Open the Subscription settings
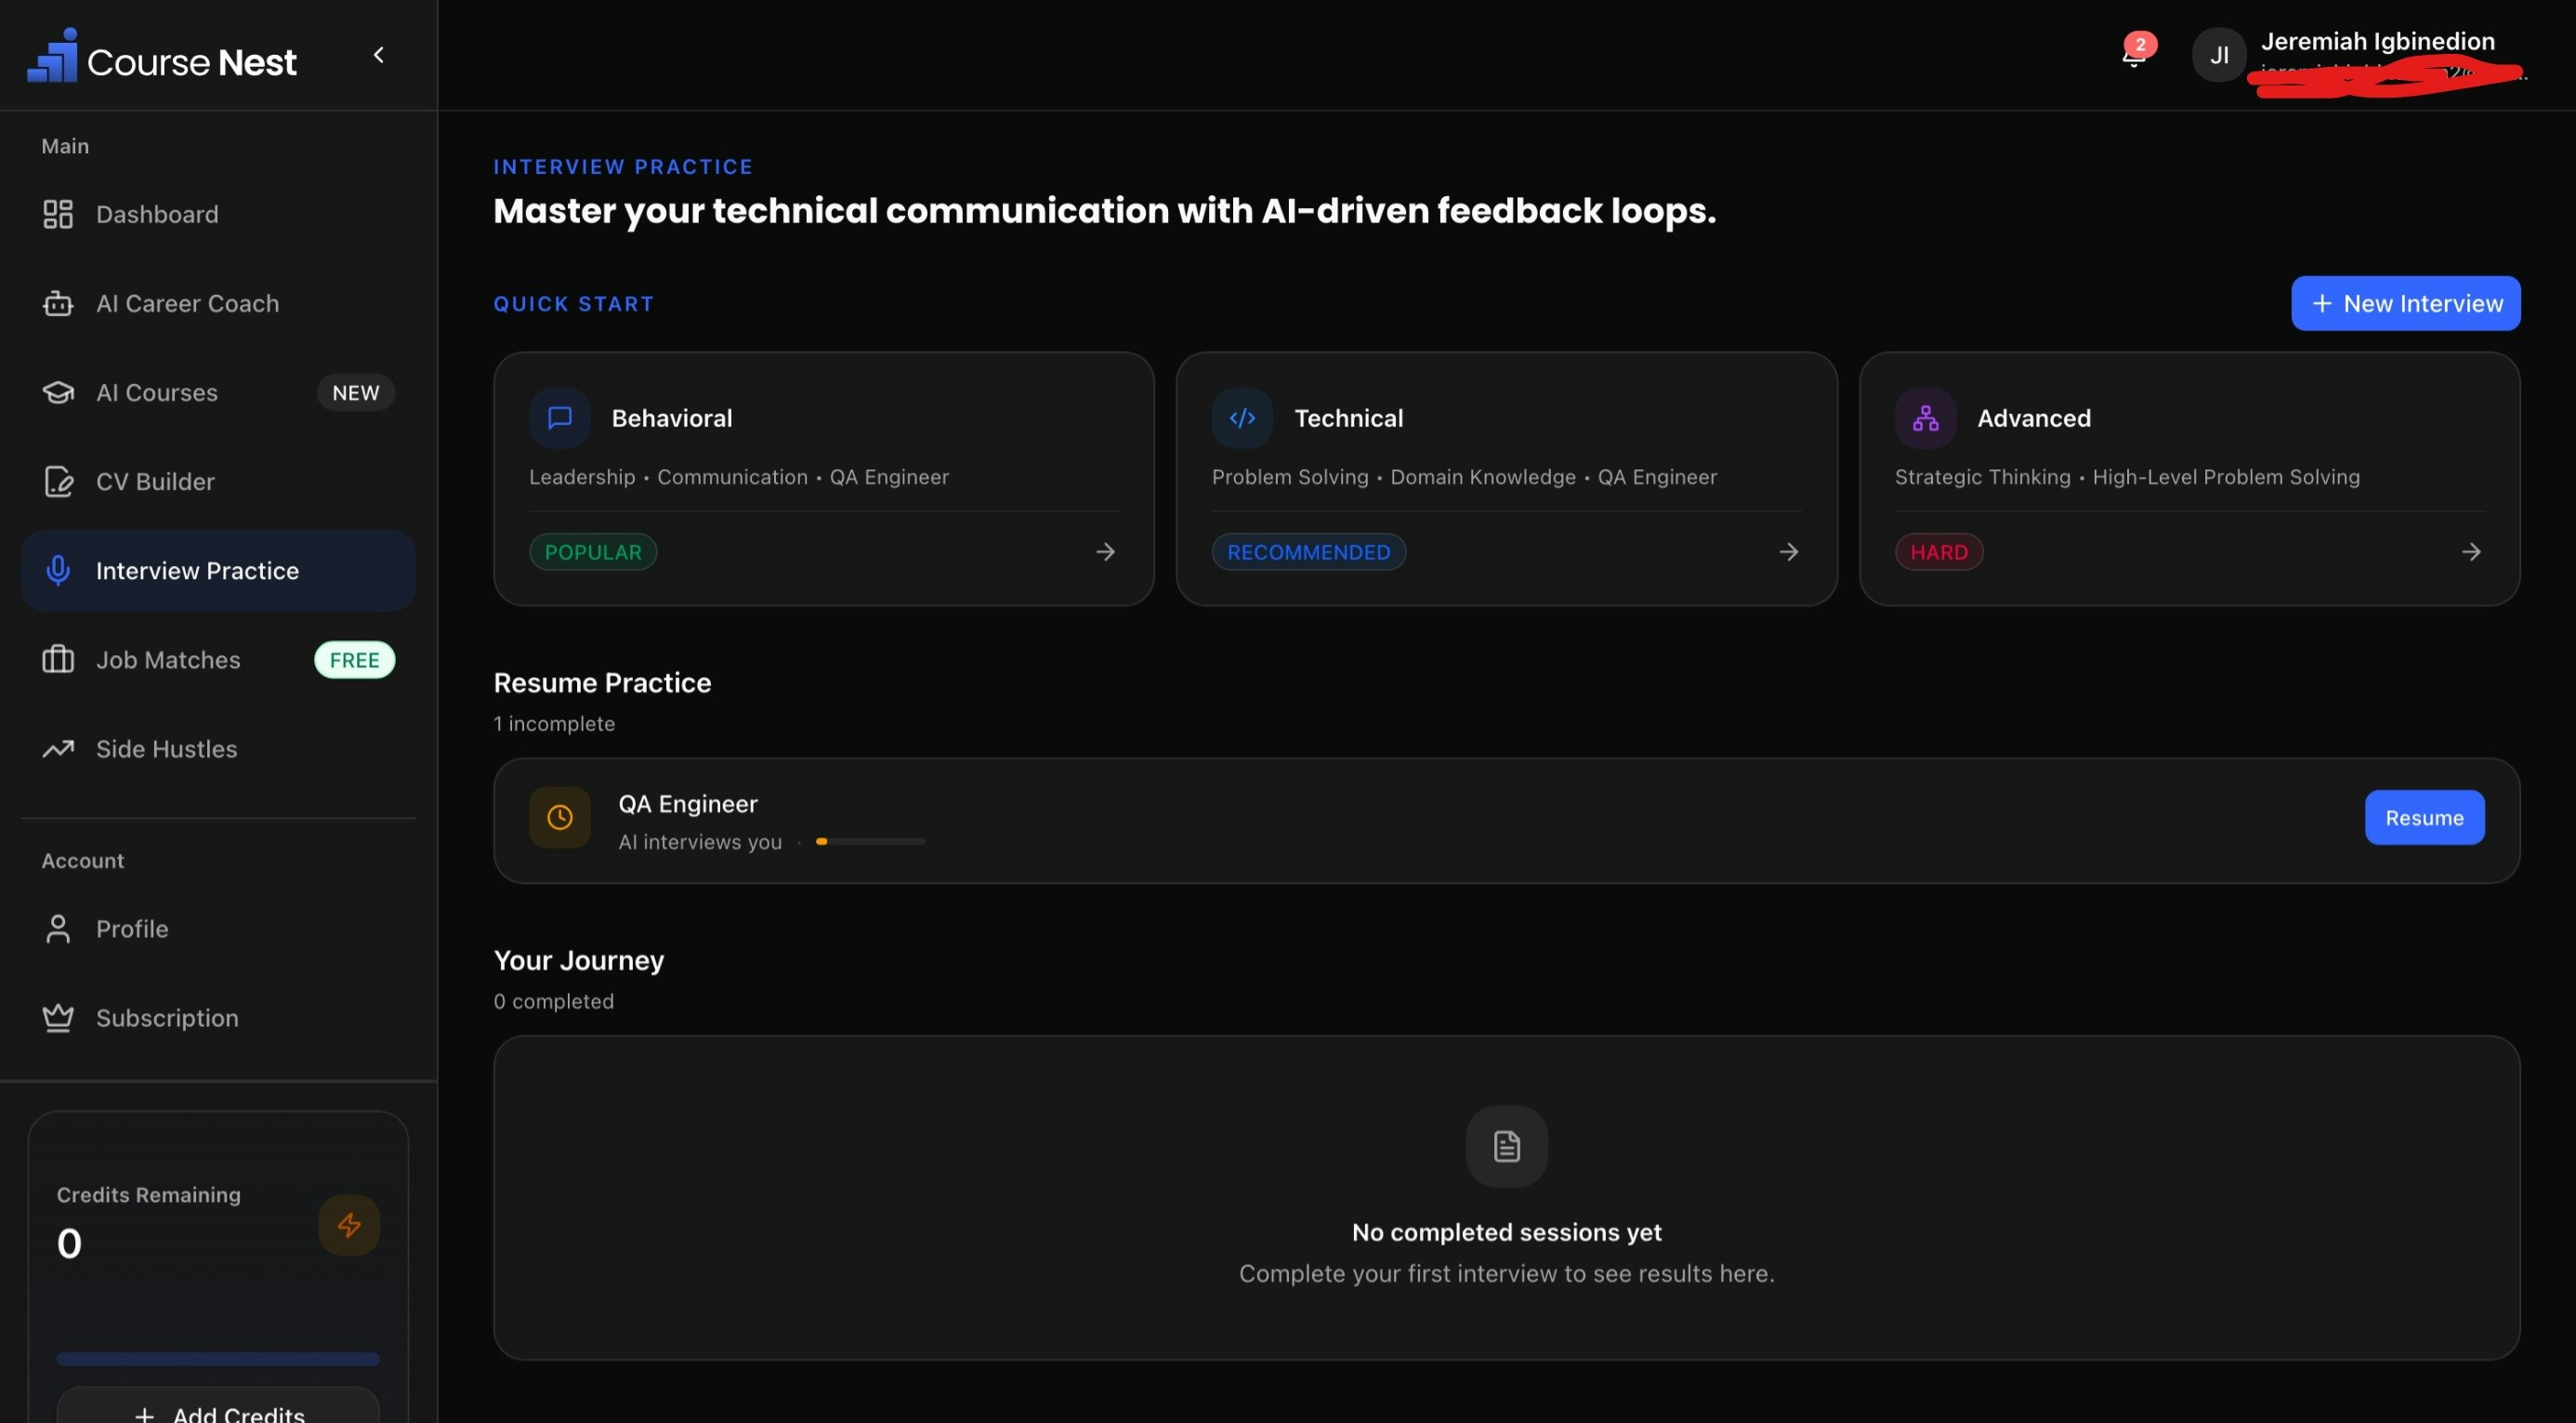 [218, 1017]
